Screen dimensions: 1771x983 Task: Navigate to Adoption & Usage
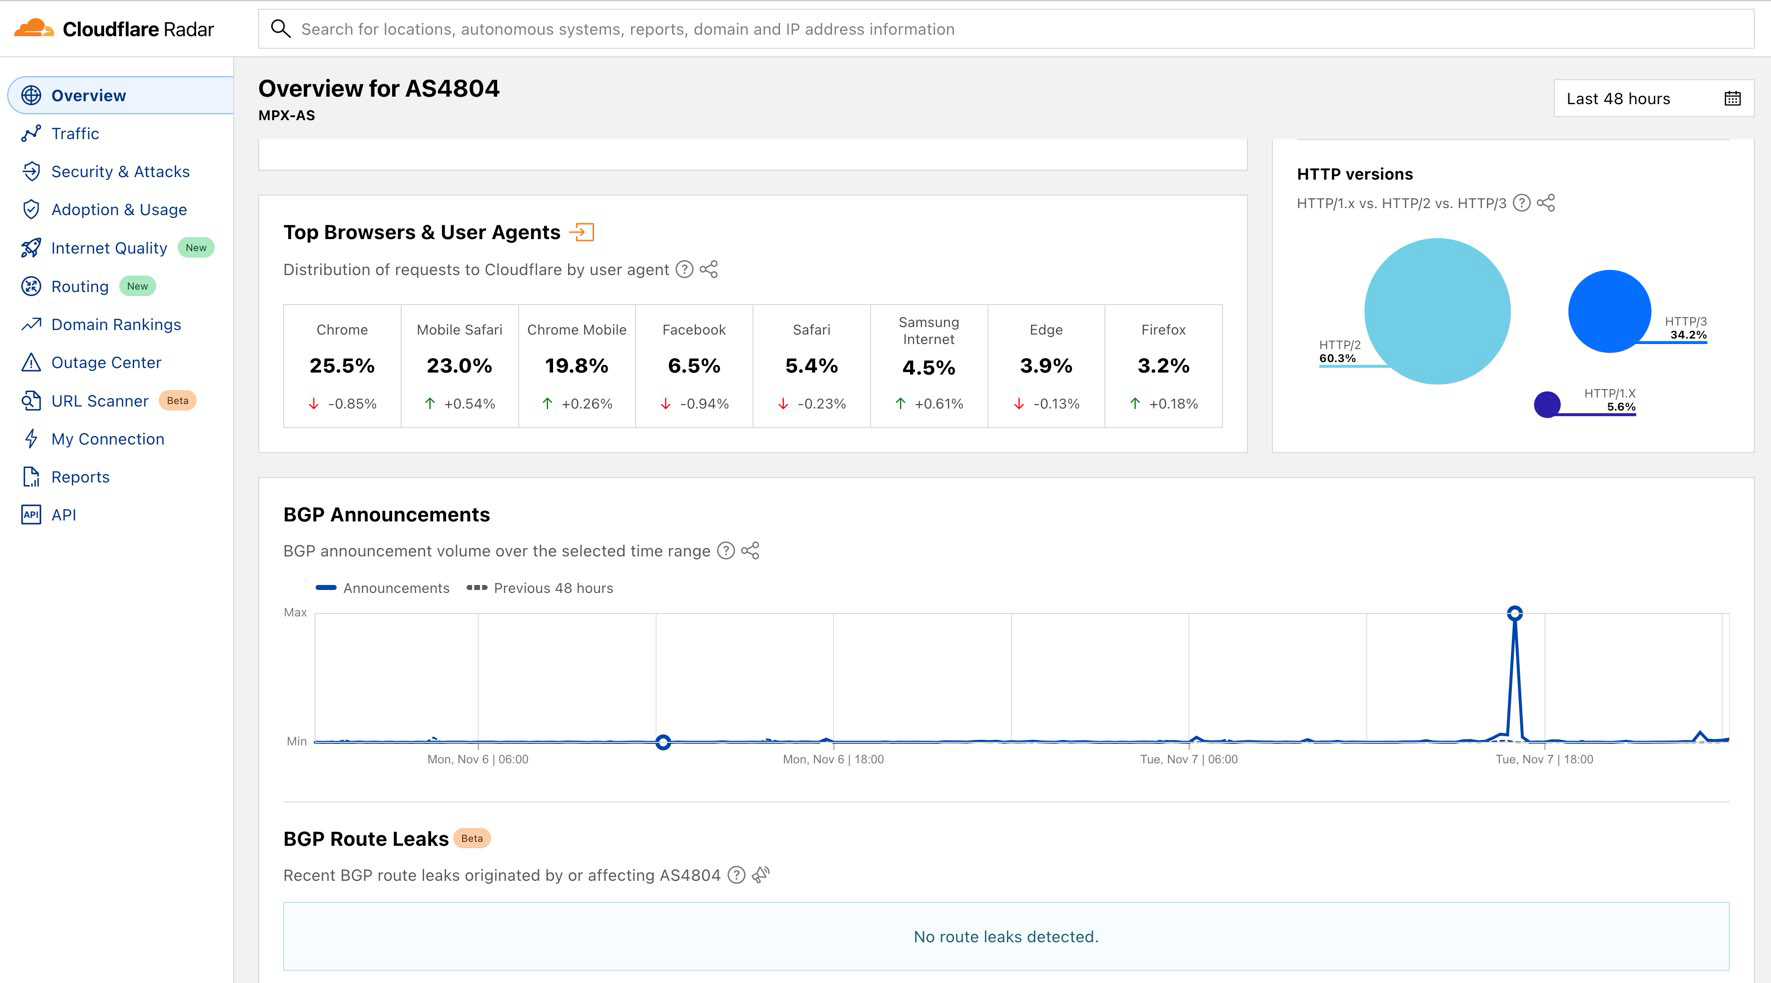click(x=119, y=209)
